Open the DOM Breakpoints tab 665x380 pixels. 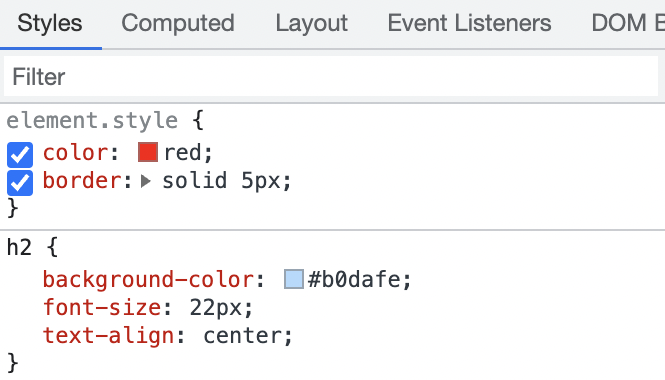(x=628, y=23)
